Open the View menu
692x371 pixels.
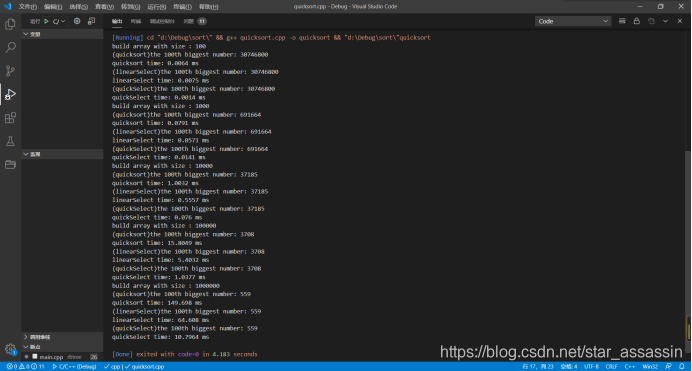tap(104, 7)
